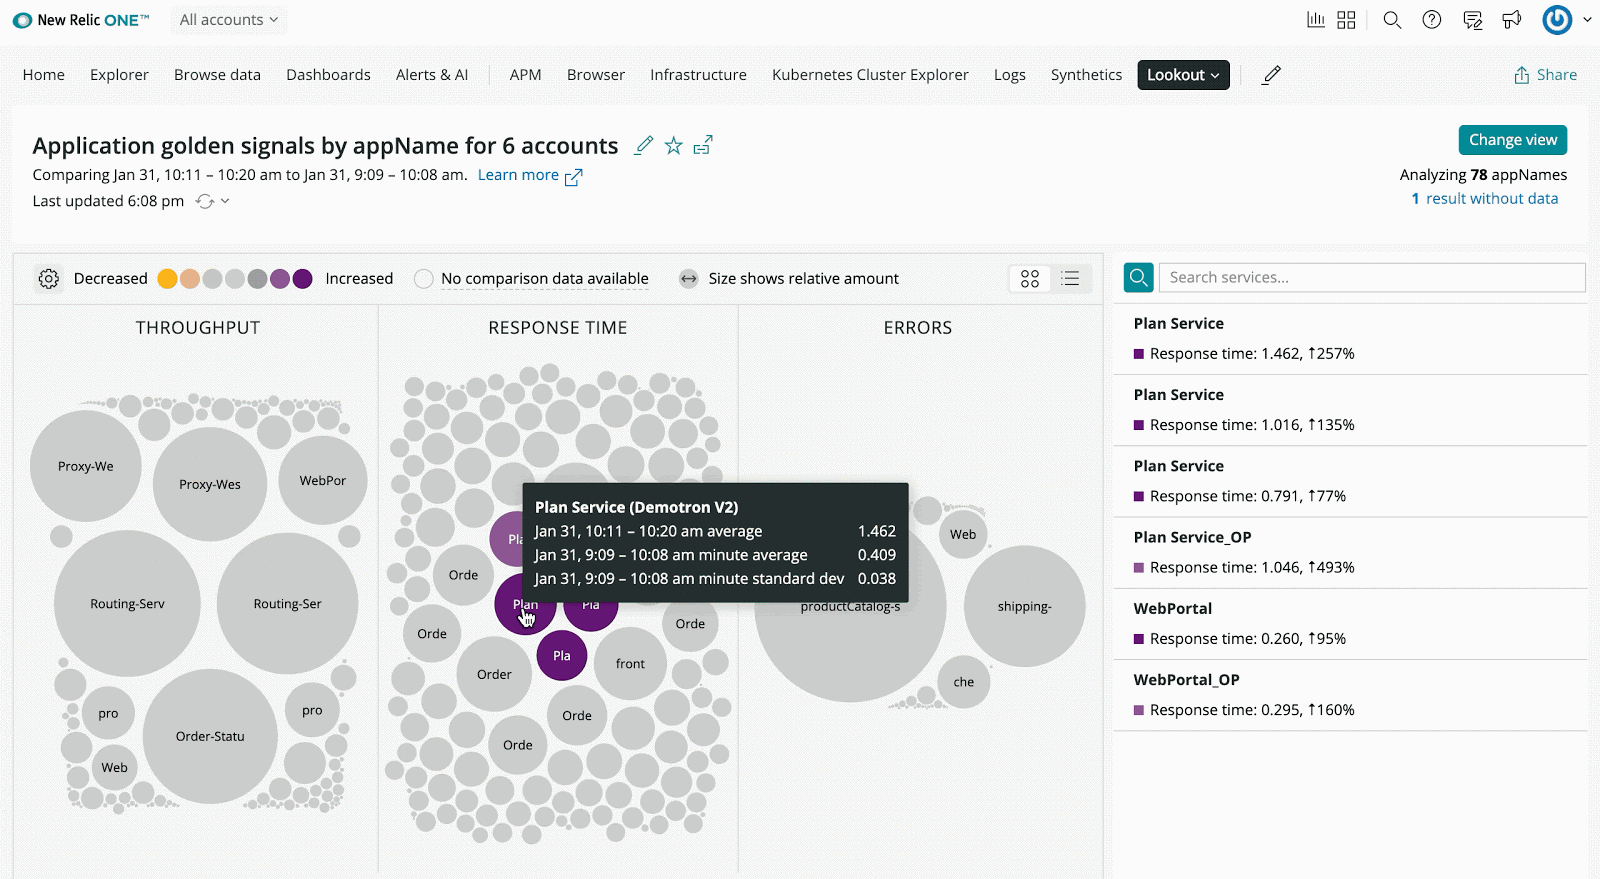Click the search magnifier icon in top bar

[x=1391, y=20]
